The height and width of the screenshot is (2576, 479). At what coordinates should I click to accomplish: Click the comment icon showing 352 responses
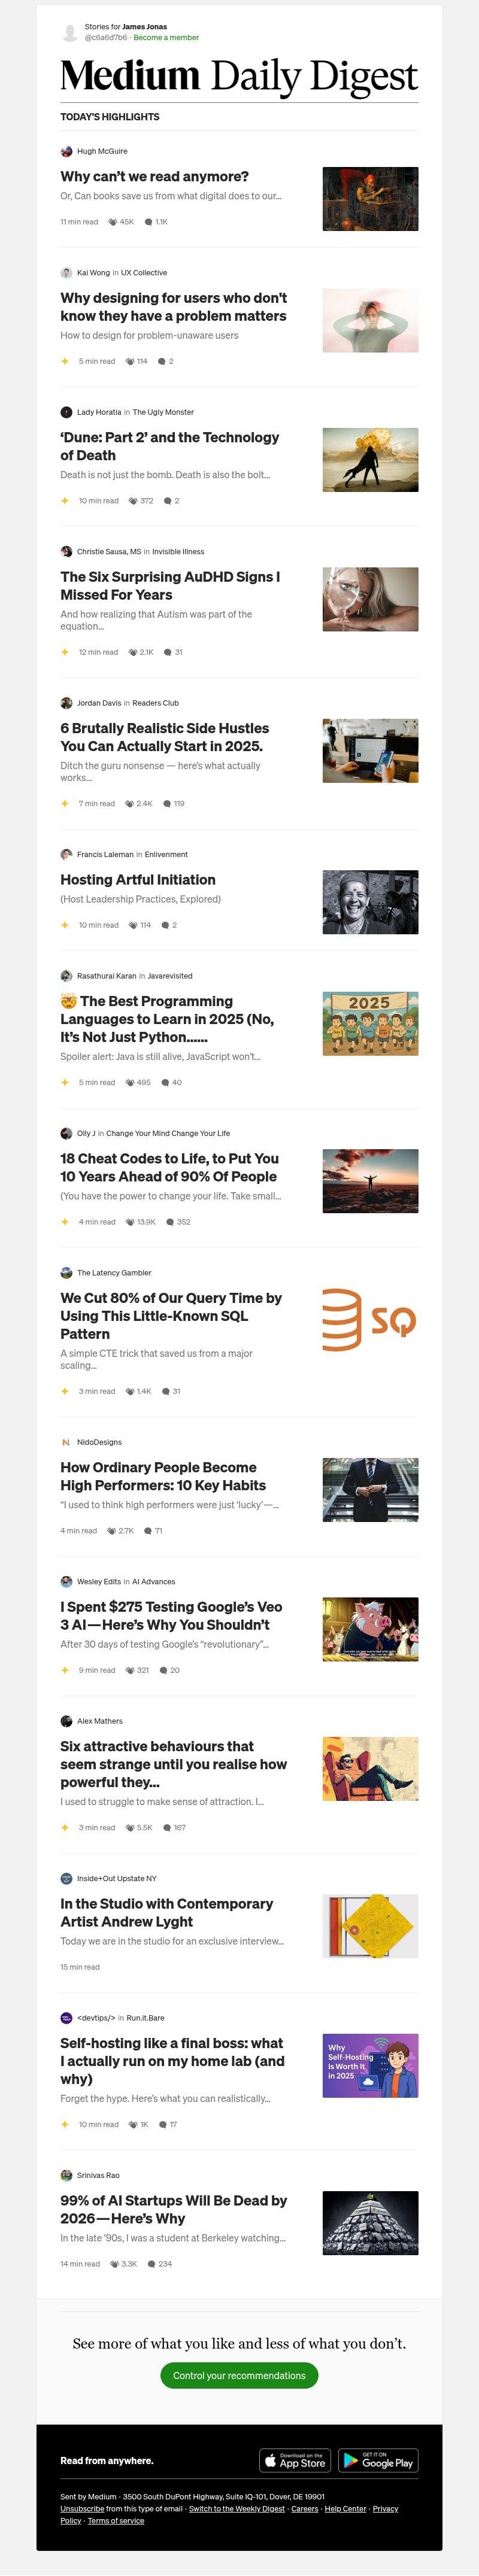tap(170, 1222)
